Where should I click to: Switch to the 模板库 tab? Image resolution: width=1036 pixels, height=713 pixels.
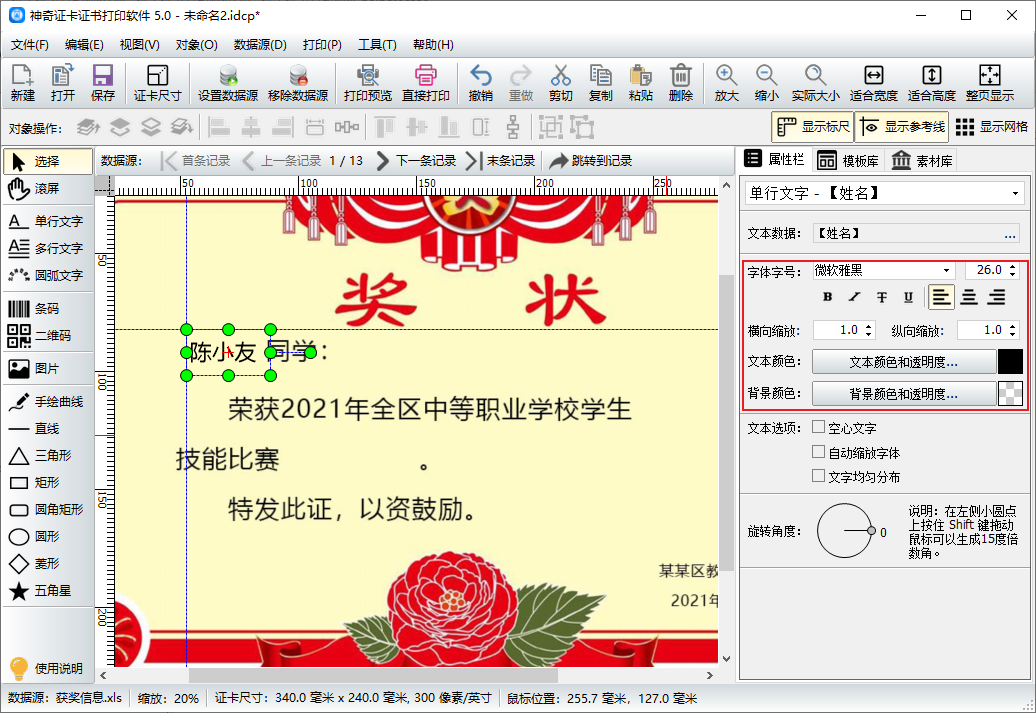(848, 160)
